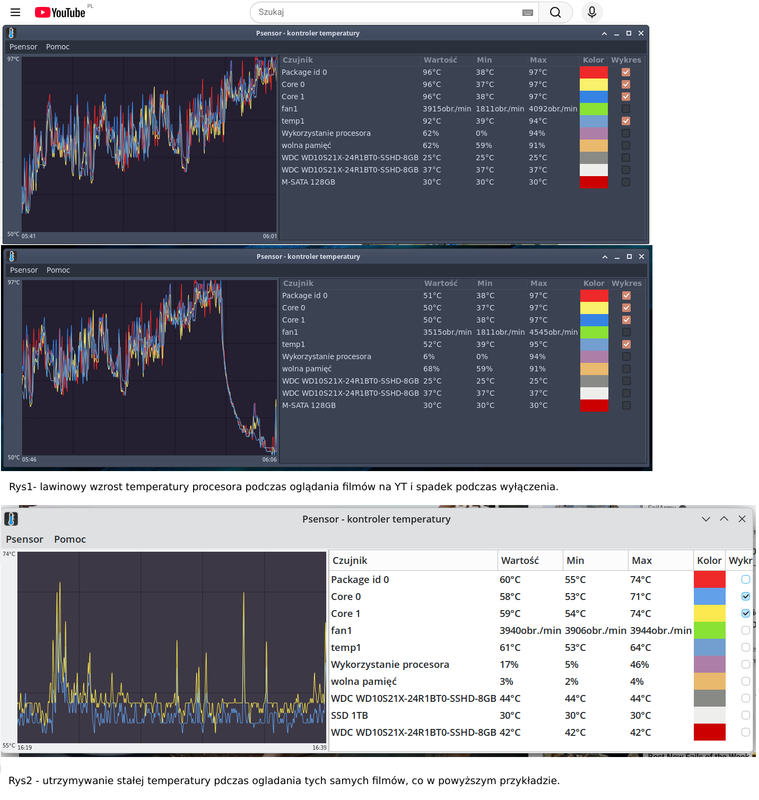The width and height of the screenshot is (759, 800).
Task: Enable Package id 0 graph checkbox in bottom window
Action: coord(746,580)
